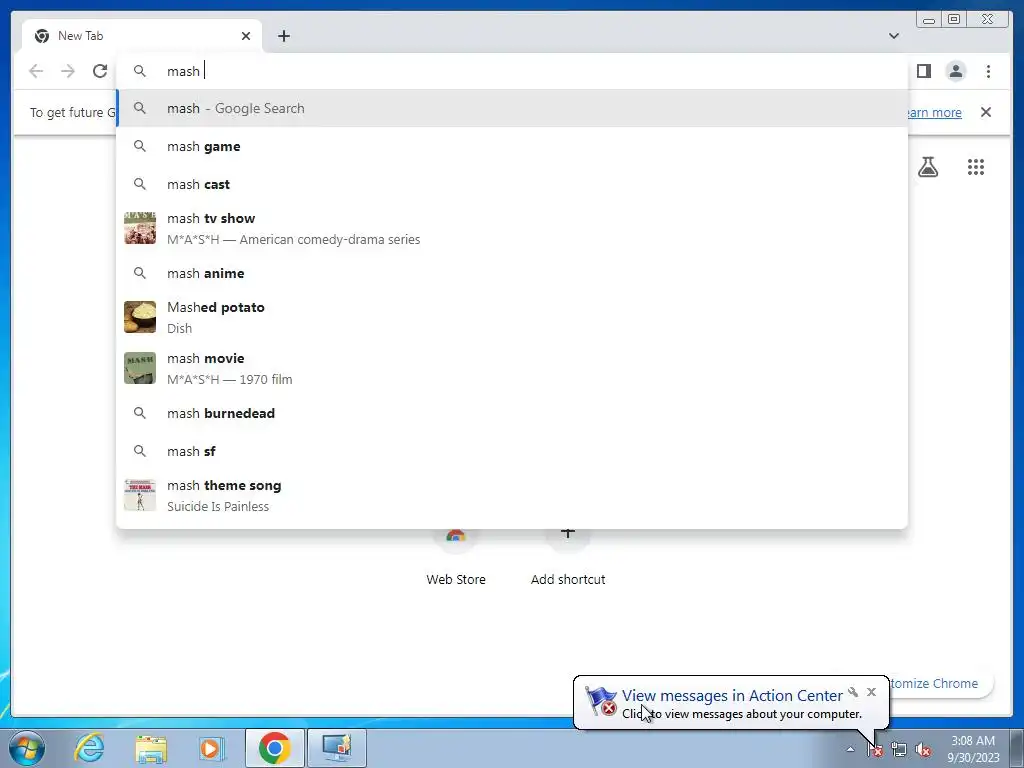Open the Chrome side panel
Image resolution: width=1024 pixels, height=768 pixels.
tap(923, 71)
